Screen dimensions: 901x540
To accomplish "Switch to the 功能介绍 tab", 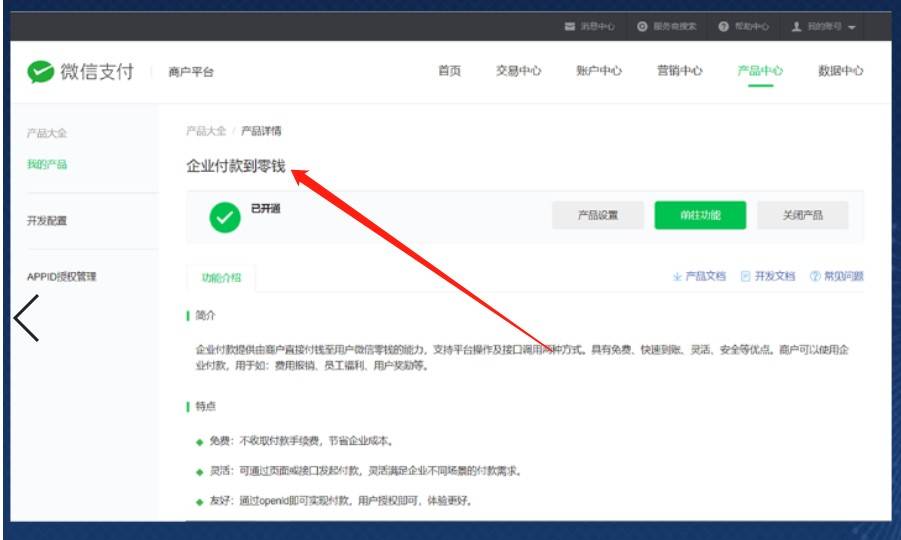I will (x=221, y=278).
